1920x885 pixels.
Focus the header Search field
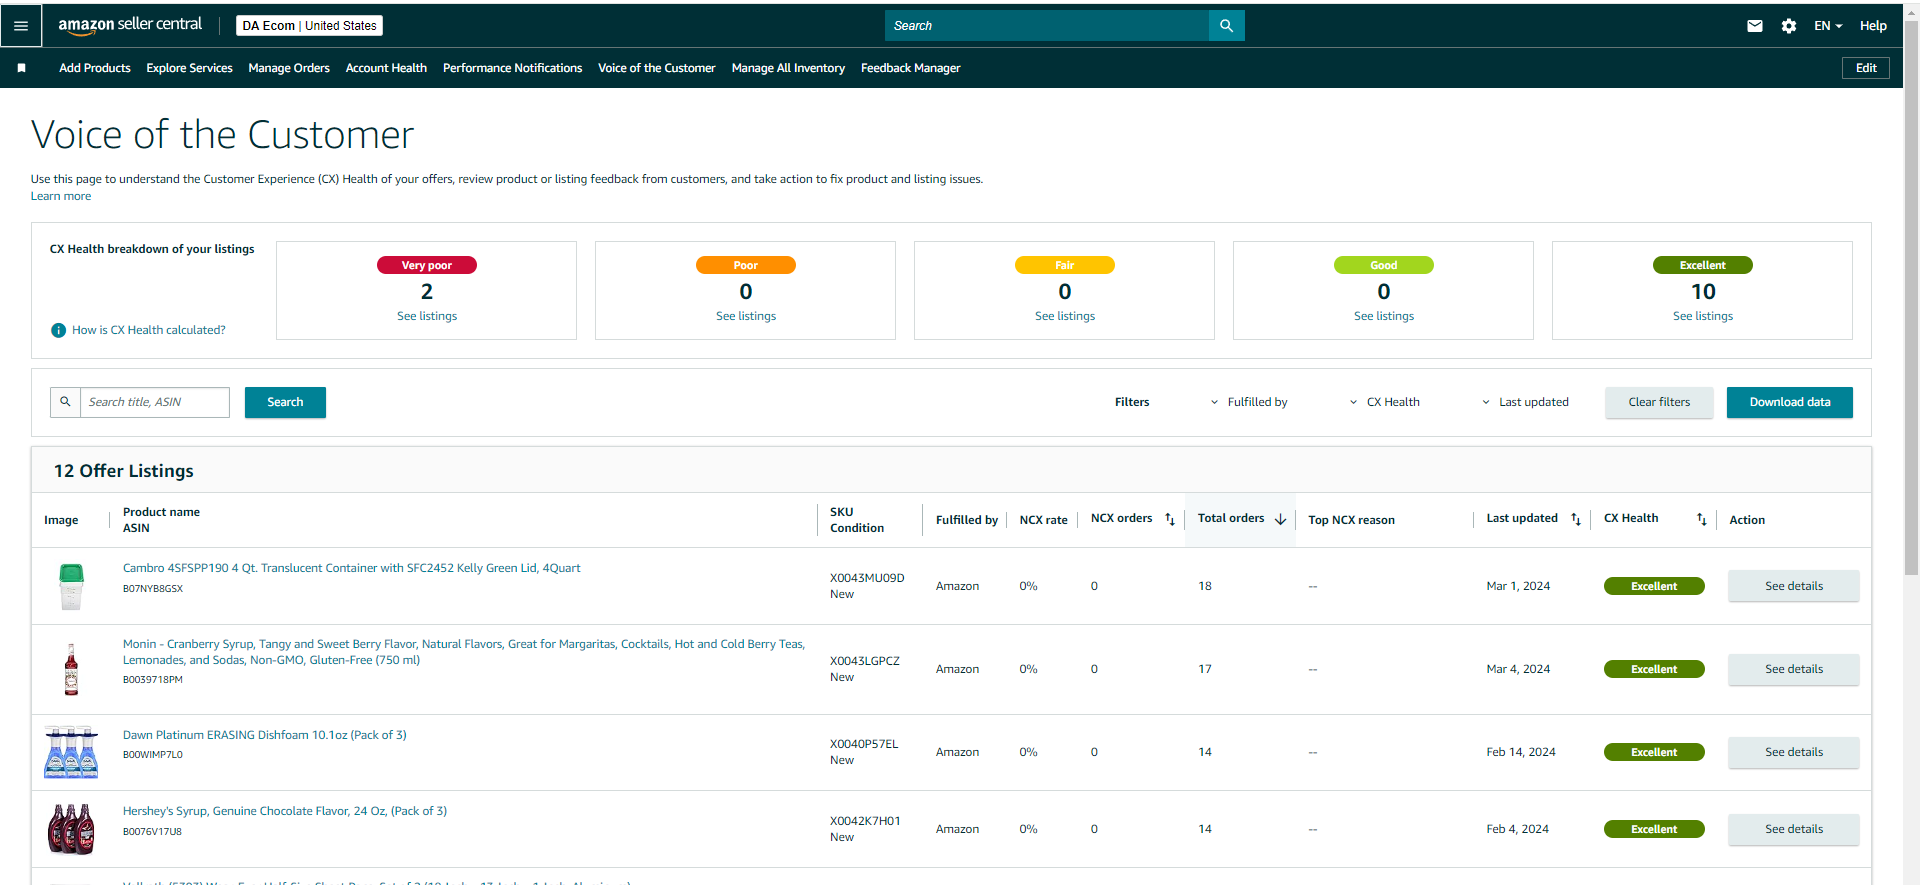click(1047, 26)
